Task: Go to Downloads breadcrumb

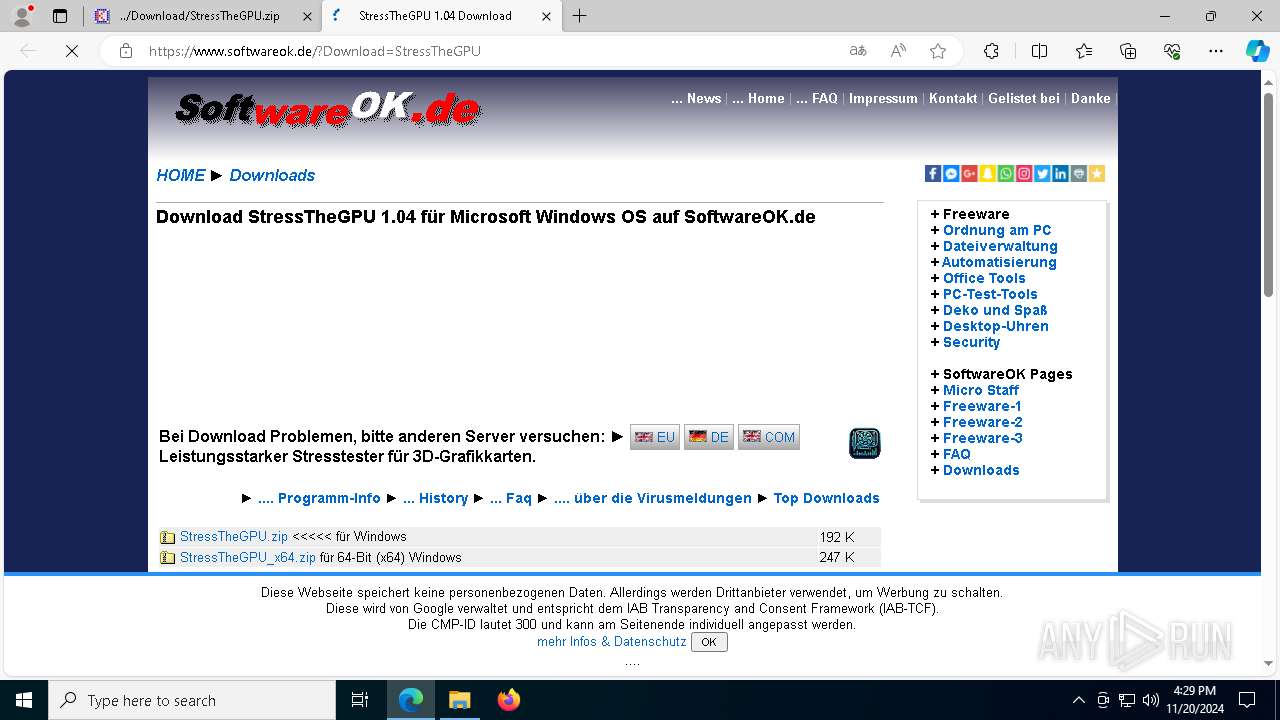Action: (272, 175)
